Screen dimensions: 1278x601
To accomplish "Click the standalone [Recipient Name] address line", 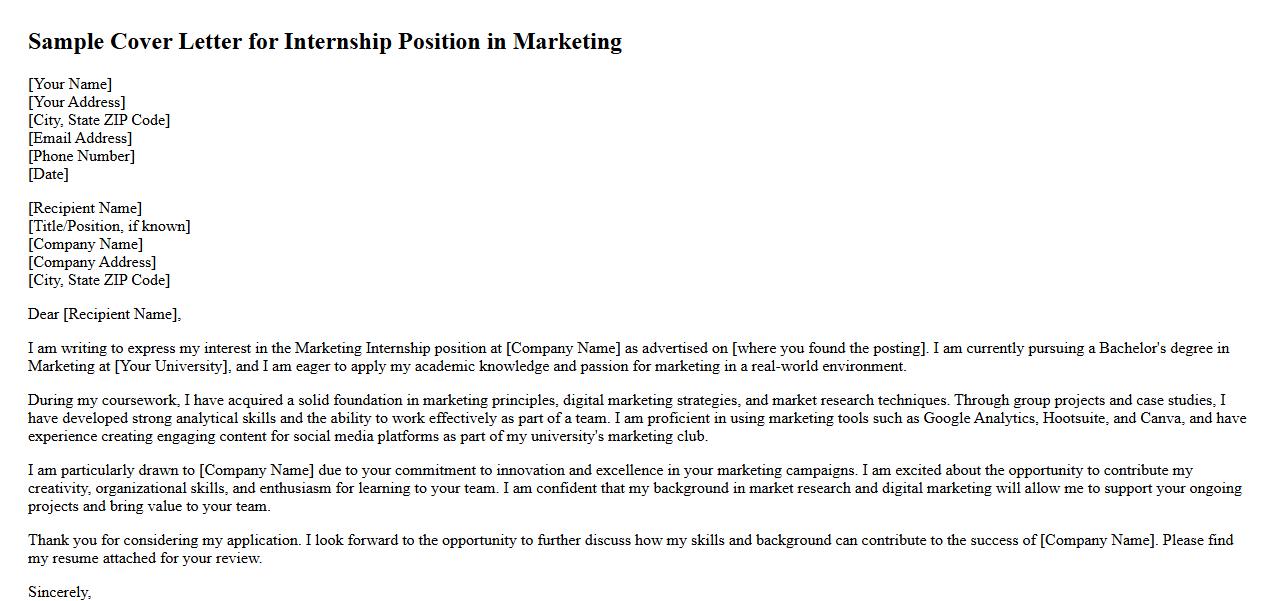I will pos(85,208).
